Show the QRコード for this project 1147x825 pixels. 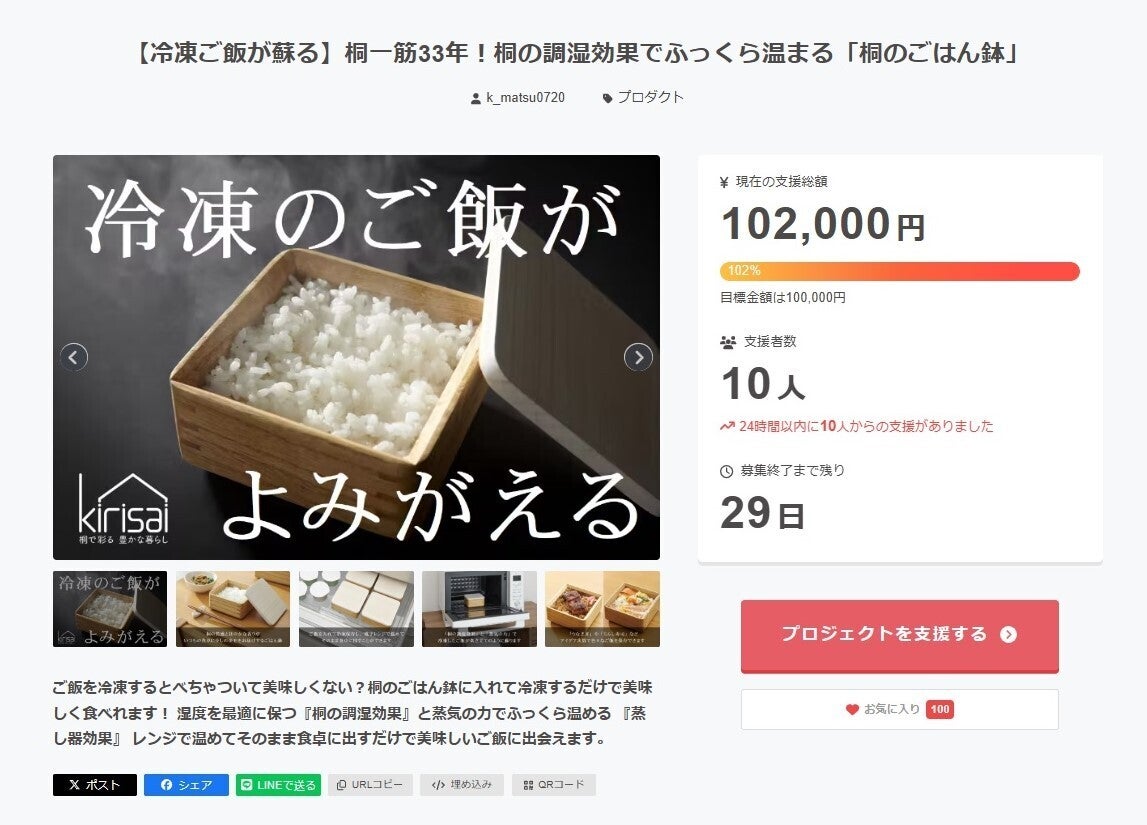[554, 785]
